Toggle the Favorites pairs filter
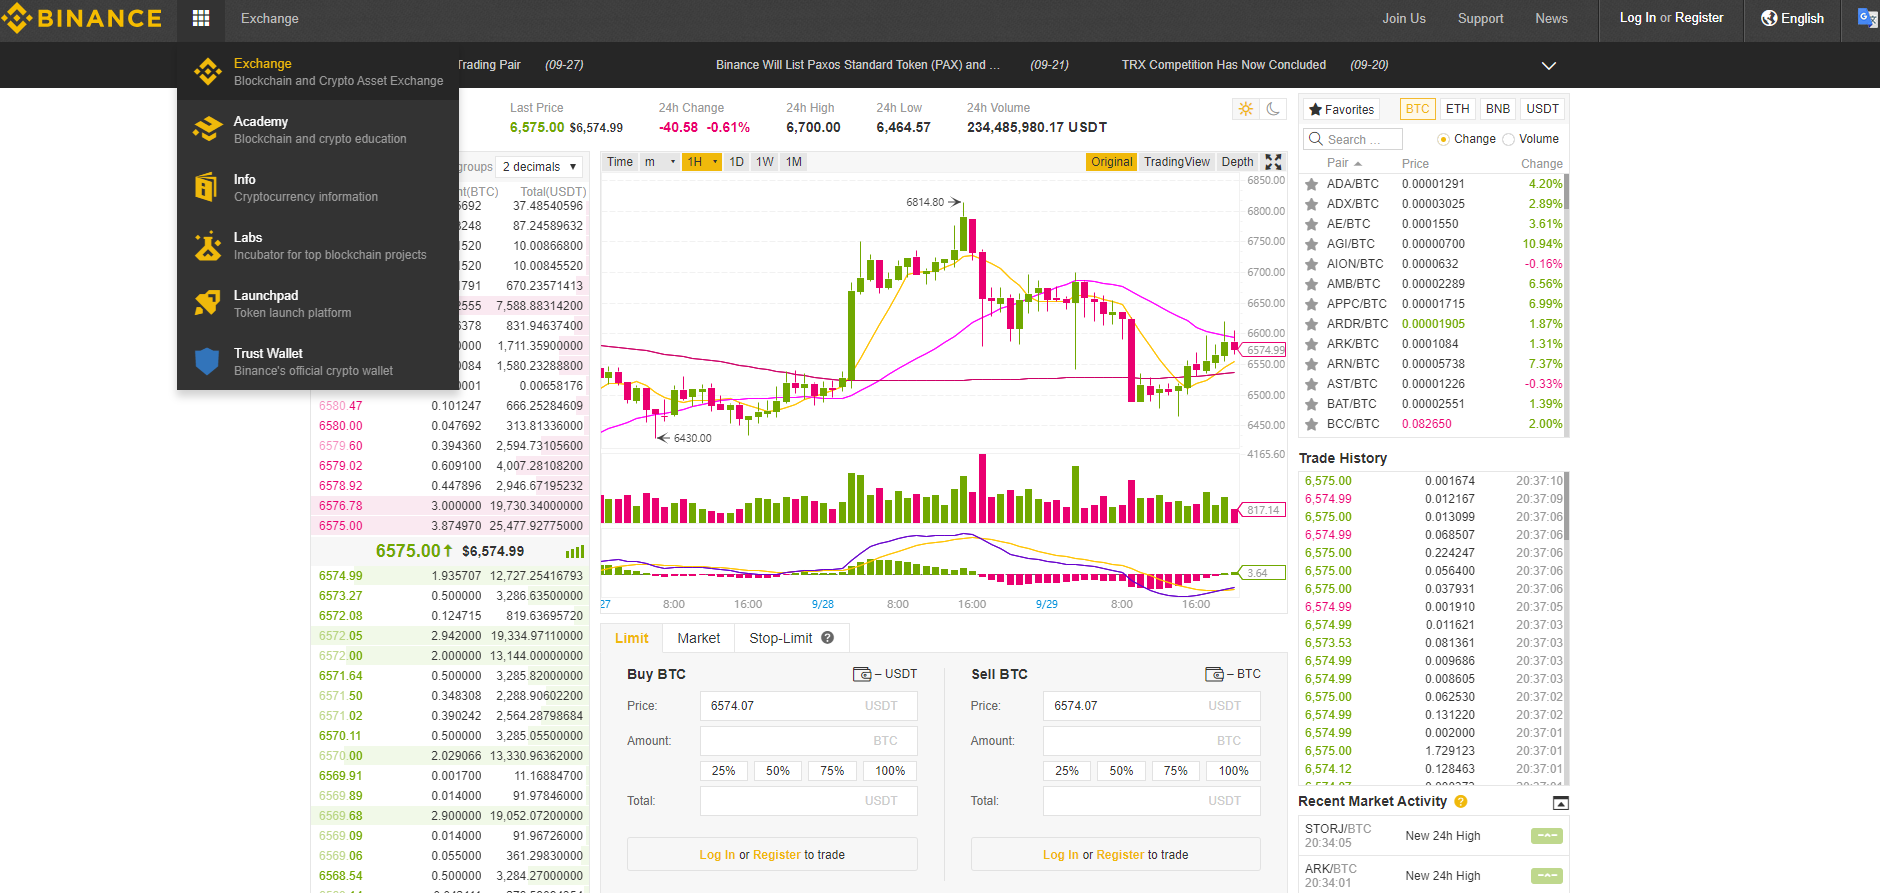Screen dimensions: 1880x893 1340,109
